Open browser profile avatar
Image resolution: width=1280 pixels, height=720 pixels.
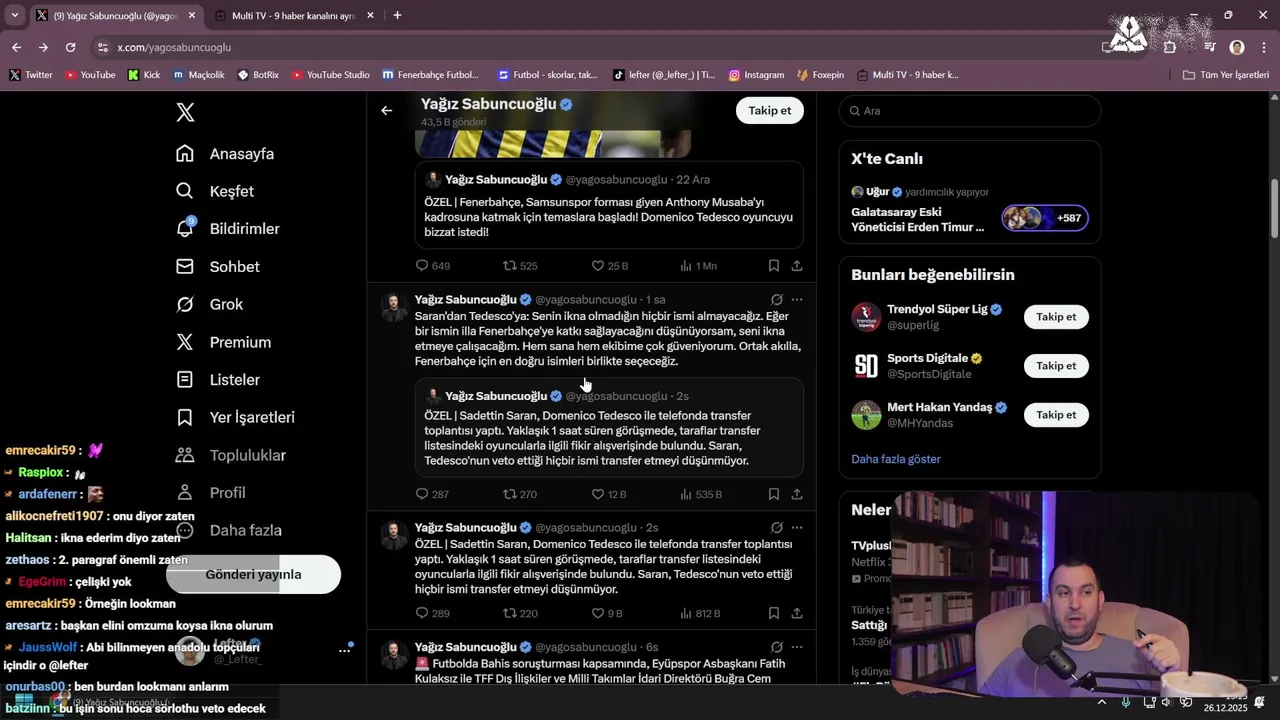(x=1237, y=47)
